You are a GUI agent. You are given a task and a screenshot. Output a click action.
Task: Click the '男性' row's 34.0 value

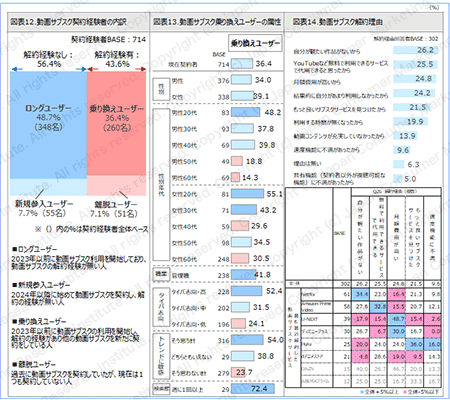point(263,80)
